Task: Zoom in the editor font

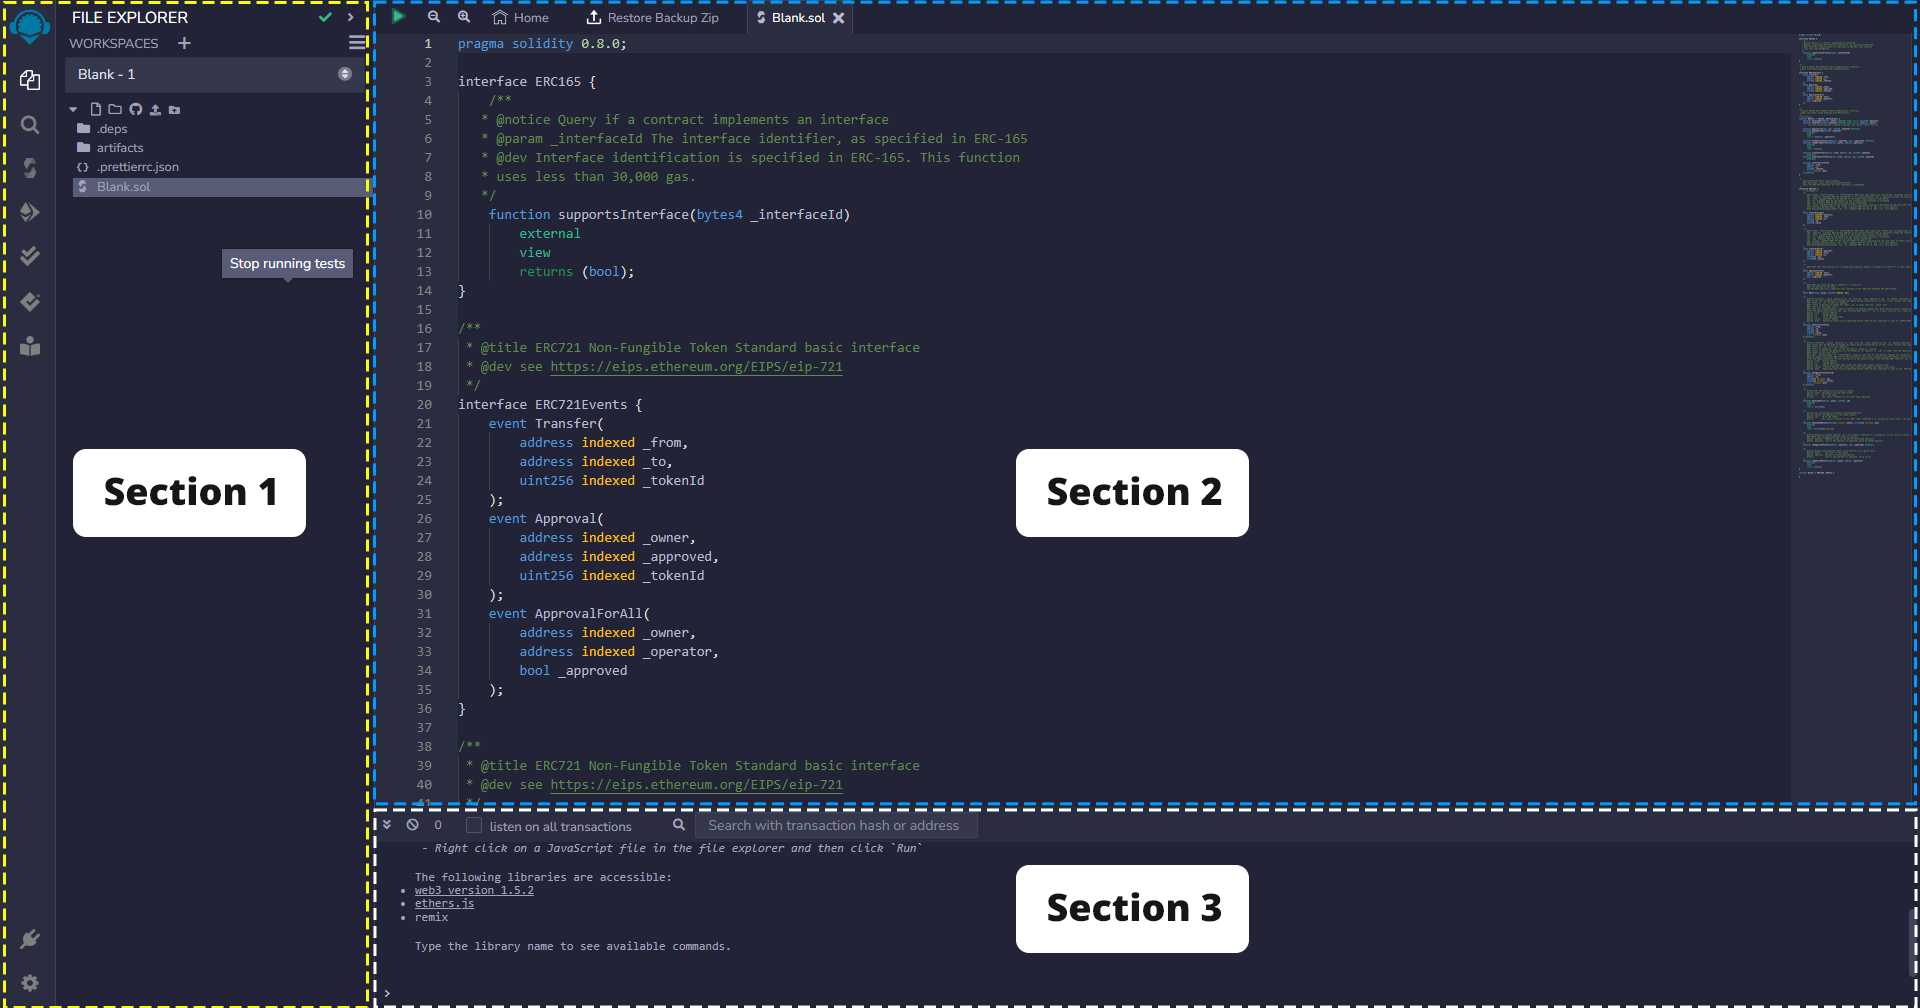Action: pyautogui.click(x=464, y=17)
